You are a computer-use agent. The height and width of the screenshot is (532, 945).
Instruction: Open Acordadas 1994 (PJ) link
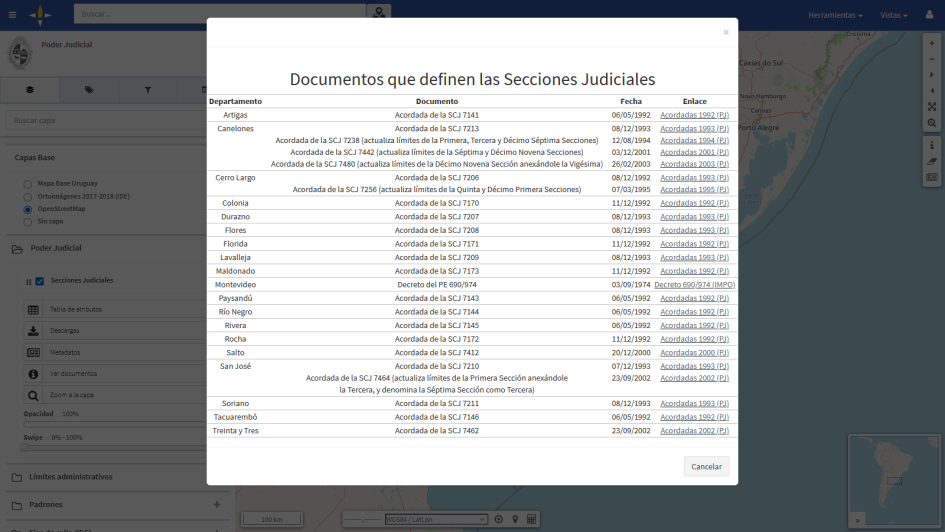coord(694,140)
